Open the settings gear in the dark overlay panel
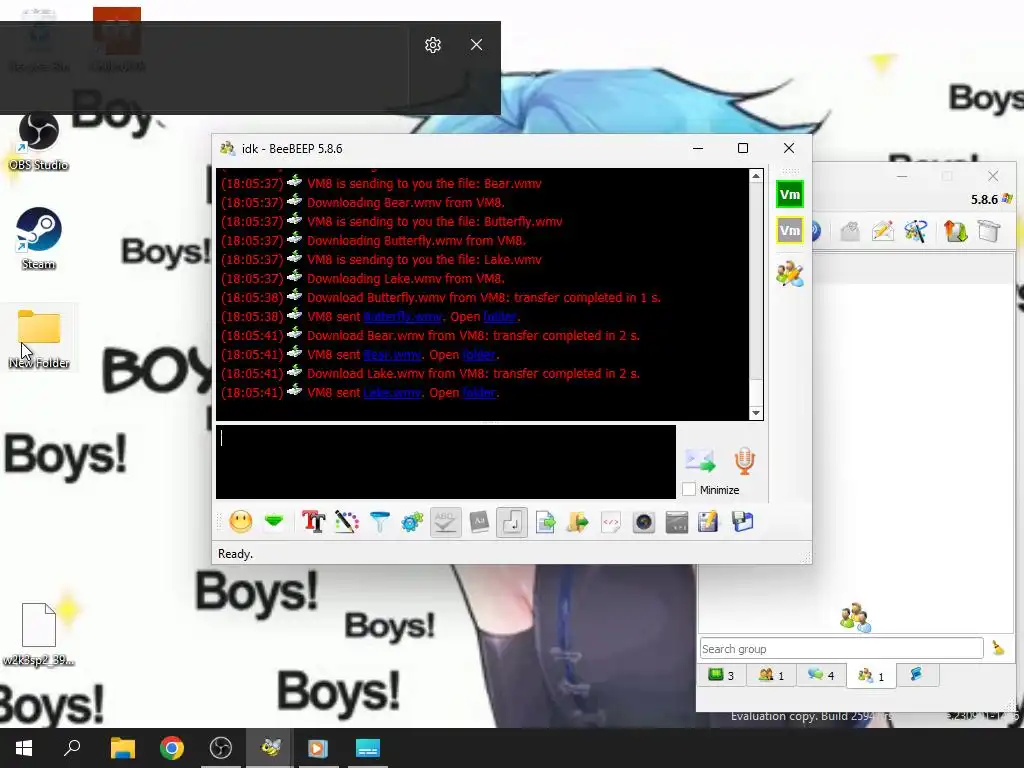The height and width of the screenshot is (768, 1024). 433,44
